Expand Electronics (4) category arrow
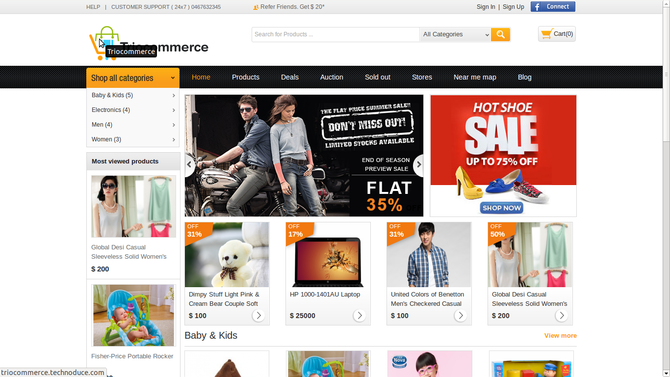 tap(173, 110)
